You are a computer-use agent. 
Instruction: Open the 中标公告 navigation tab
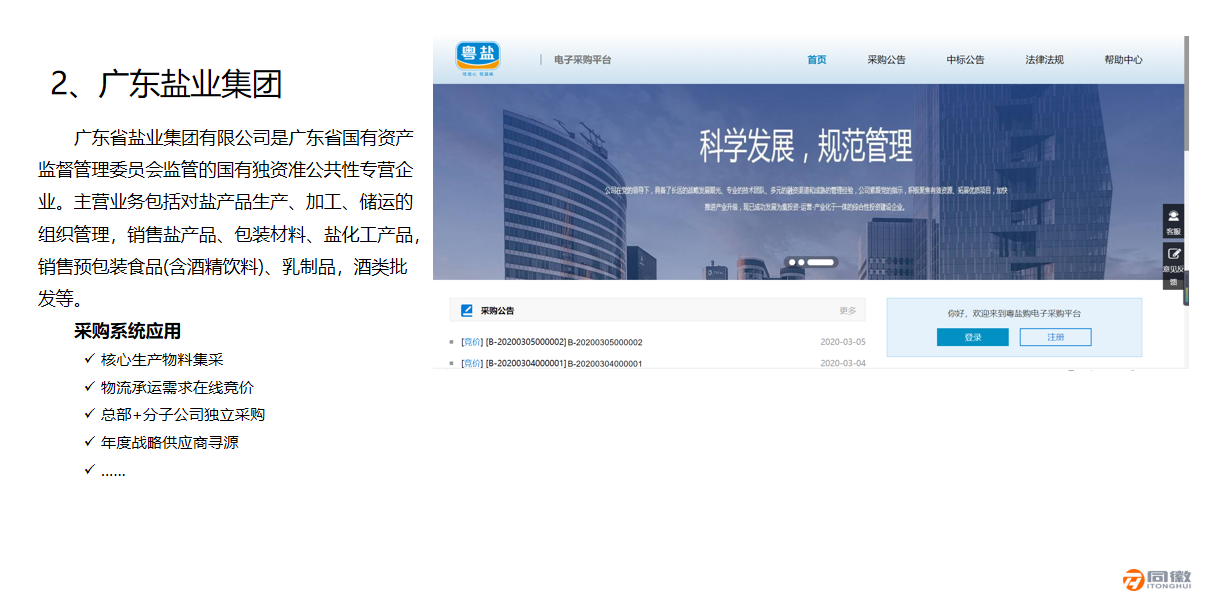click(965, 60)
